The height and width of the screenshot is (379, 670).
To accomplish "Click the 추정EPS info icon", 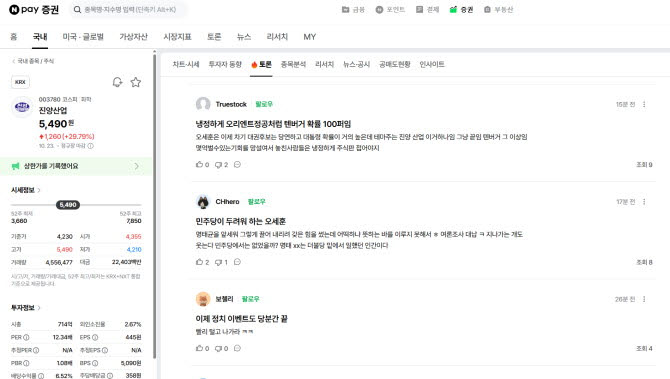I will click(x=105, y=350).
